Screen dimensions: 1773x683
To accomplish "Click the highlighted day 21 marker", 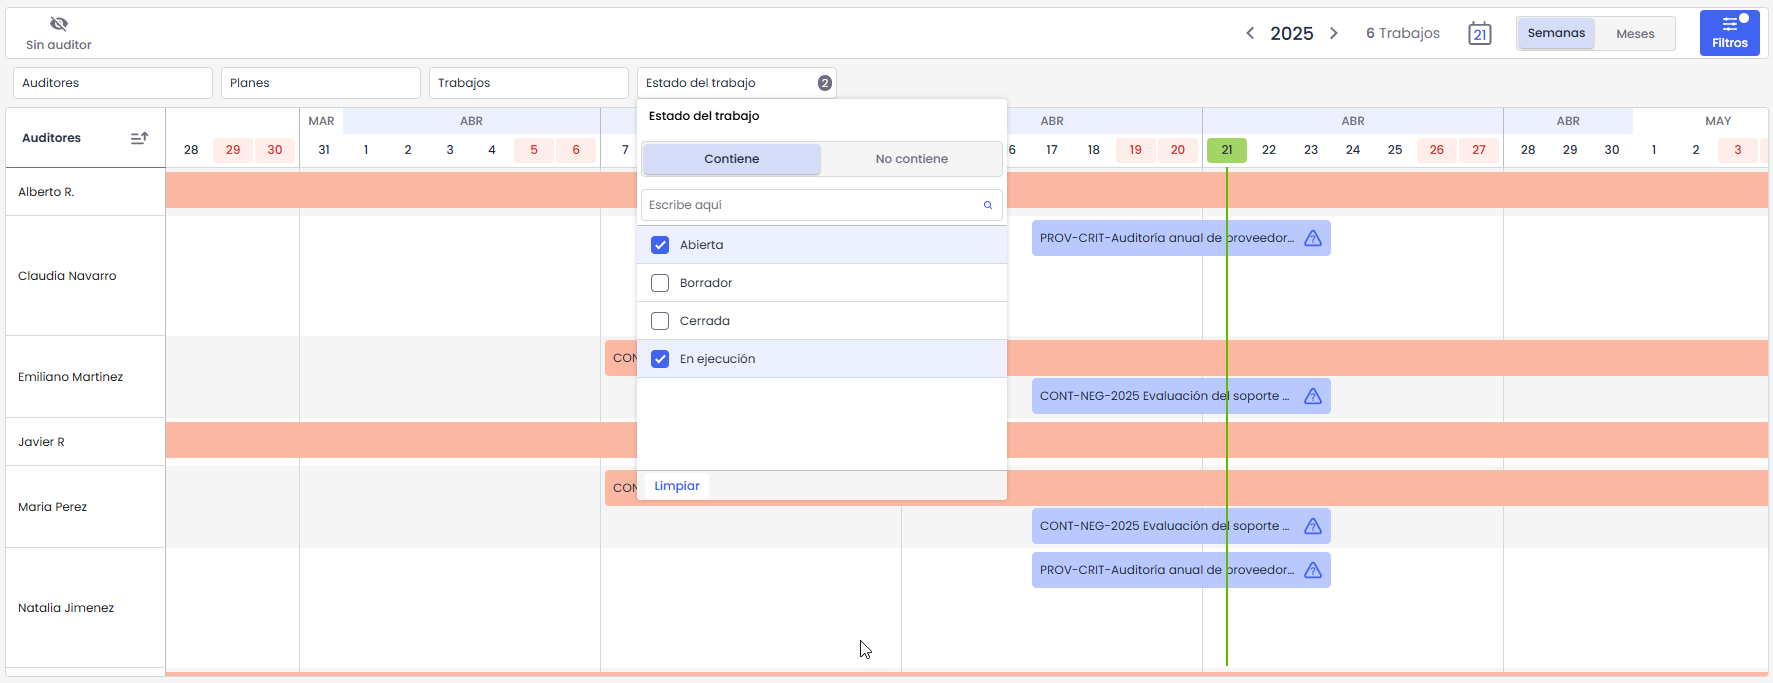I will click(1226, 150).
